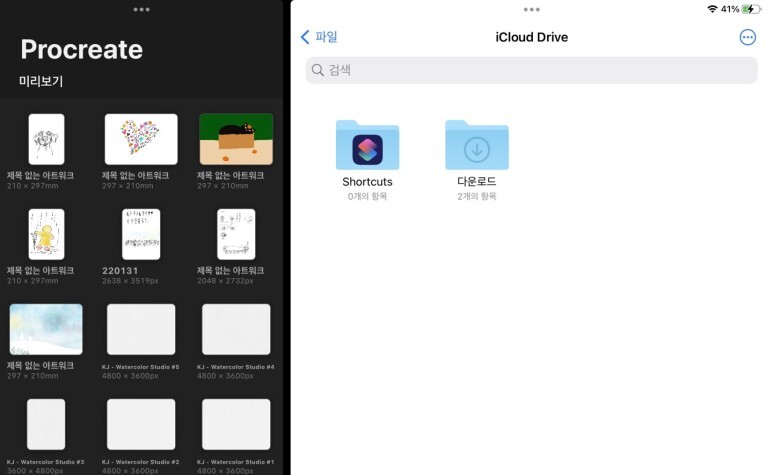Click the 'Shortcuts' folder name label
This screenshot has width=773, height=475.
pyautogui.click(x=367, y=182)
